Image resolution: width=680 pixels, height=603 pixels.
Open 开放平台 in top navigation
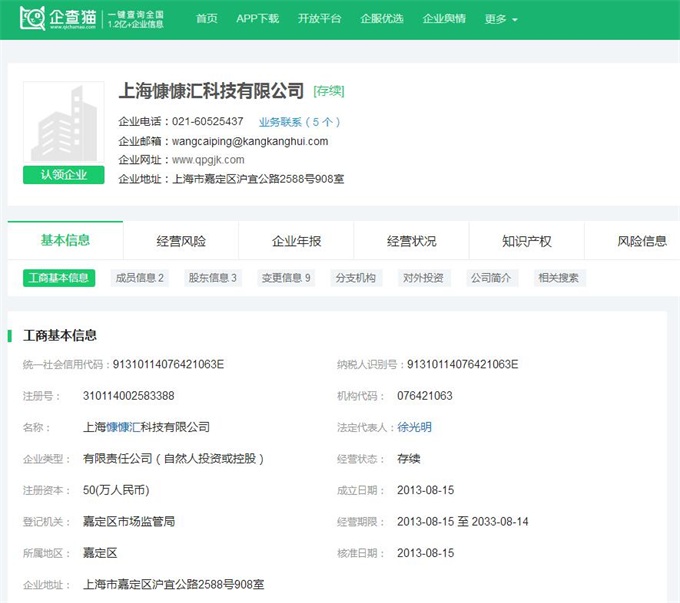tap(319, 19)
